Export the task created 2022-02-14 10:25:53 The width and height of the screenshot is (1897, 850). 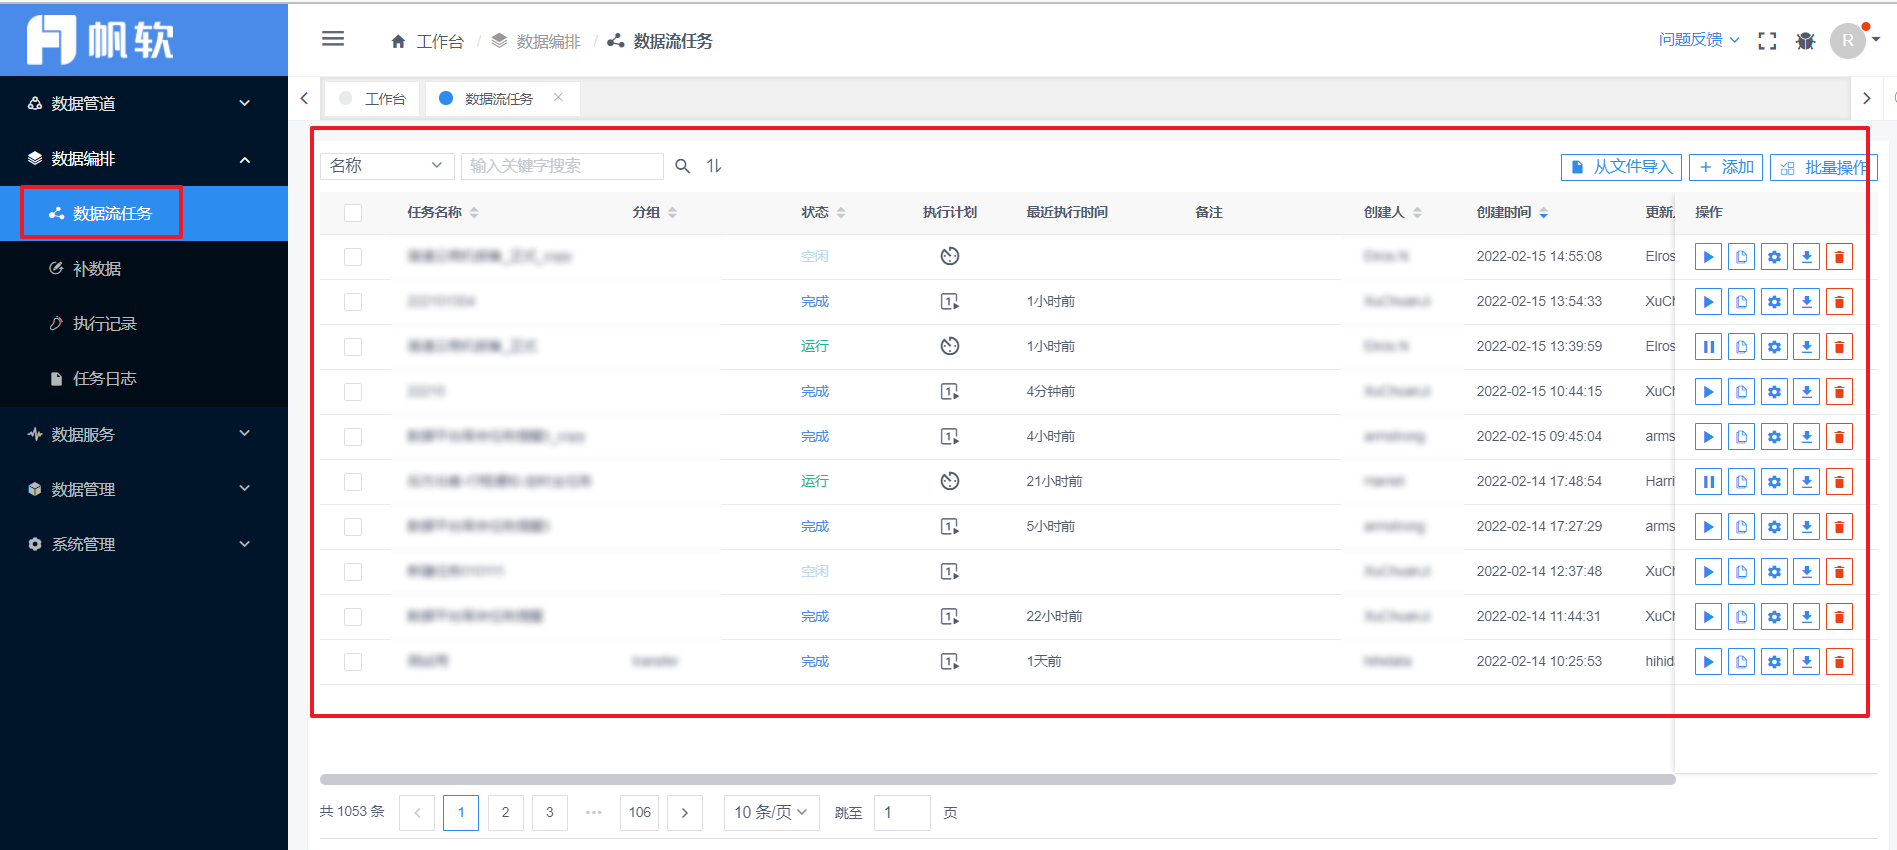pos(1806,662)
